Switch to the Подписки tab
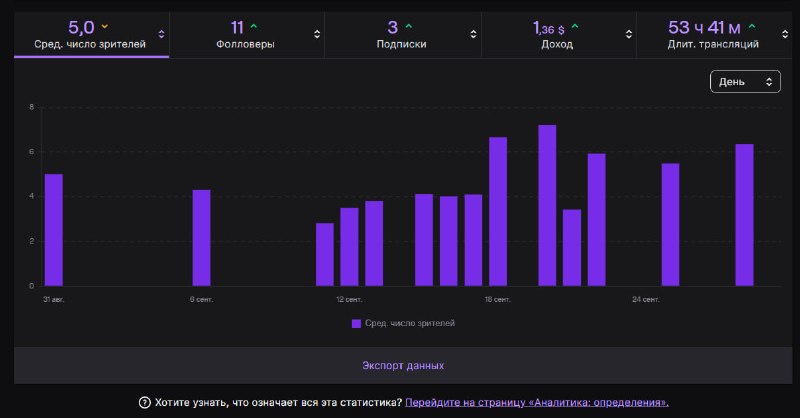The width and height of the screenshot is (800, 418). pos(403,35)
